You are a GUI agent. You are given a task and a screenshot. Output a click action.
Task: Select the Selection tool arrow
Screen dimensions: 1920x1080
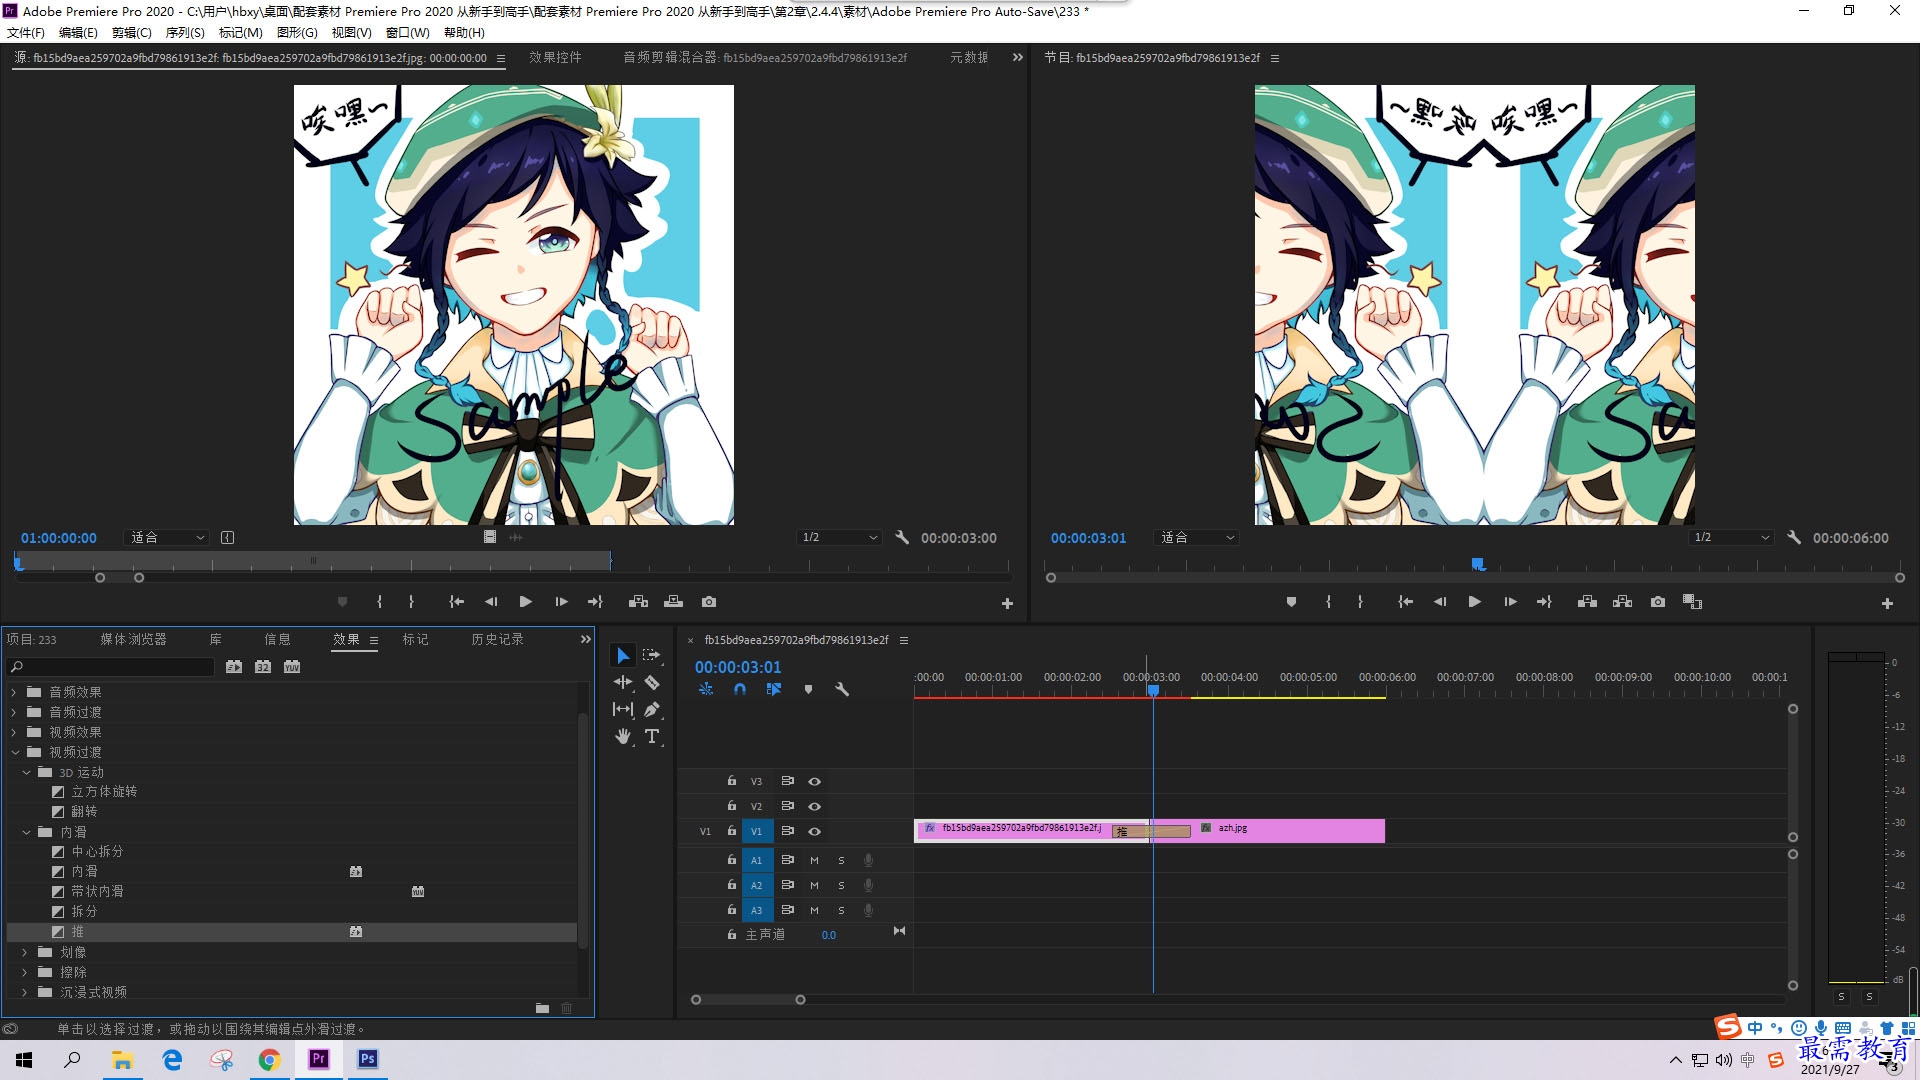(x=623, y=655)
